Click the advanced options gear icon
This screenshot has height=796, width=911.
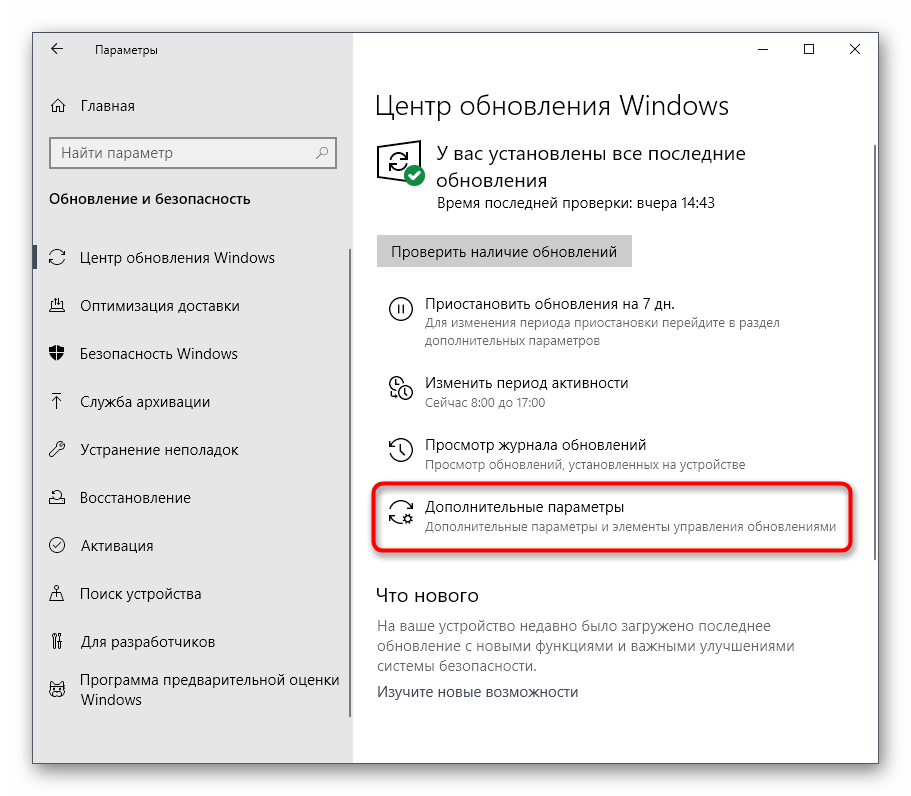(401, 512)
